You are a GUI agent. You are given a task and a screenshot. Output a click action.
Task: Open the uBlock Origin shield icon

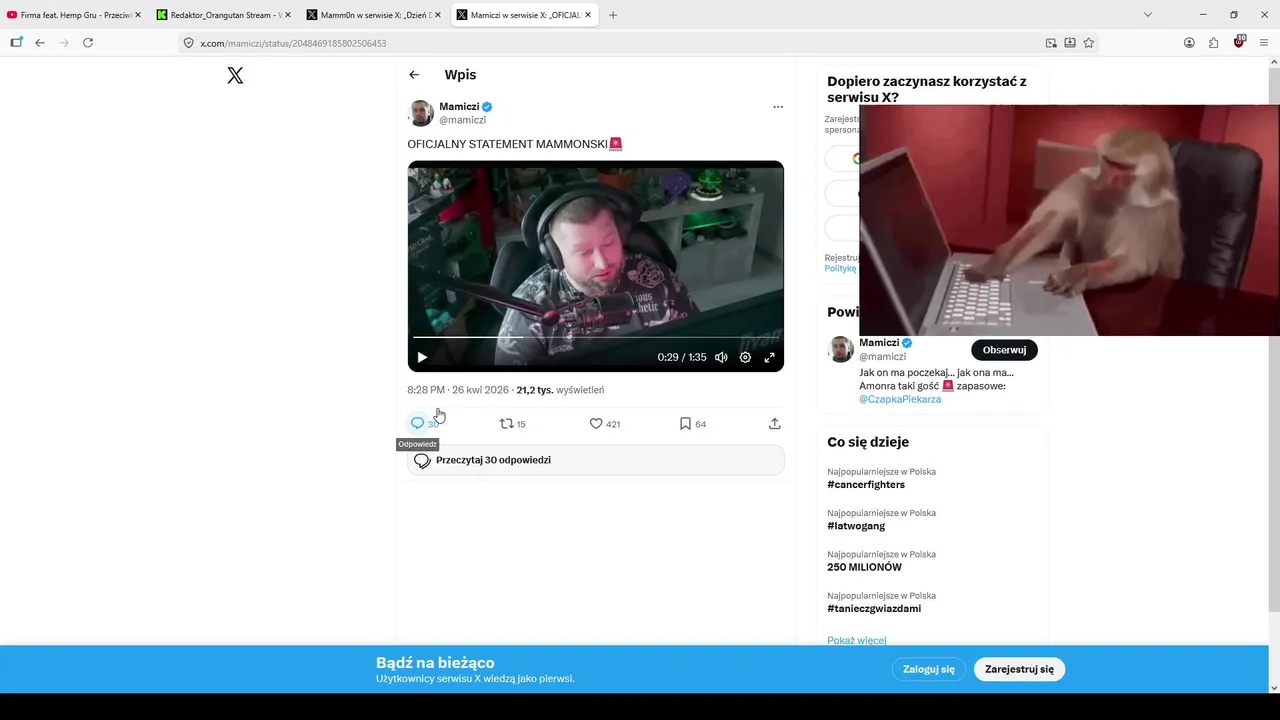(1239, 42)
